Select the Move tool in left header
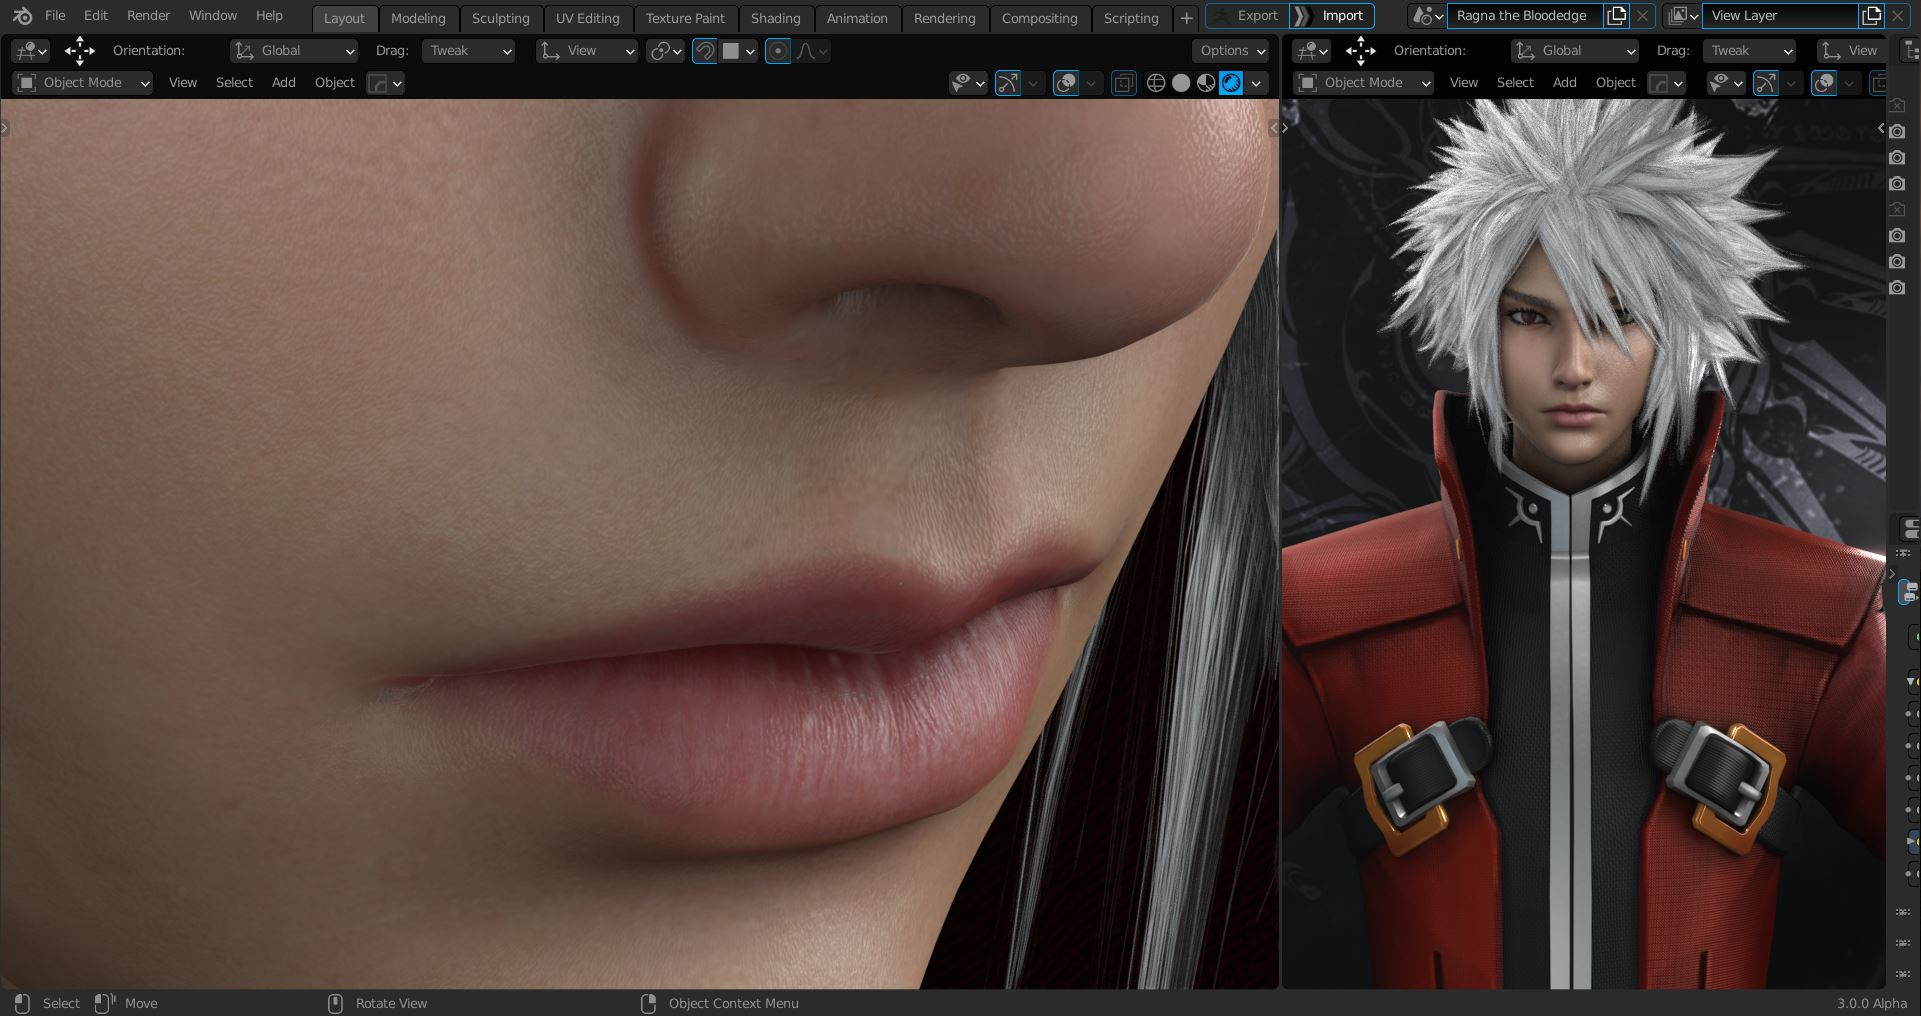Screen dimensions: 1921x1016 coord(80,51)
